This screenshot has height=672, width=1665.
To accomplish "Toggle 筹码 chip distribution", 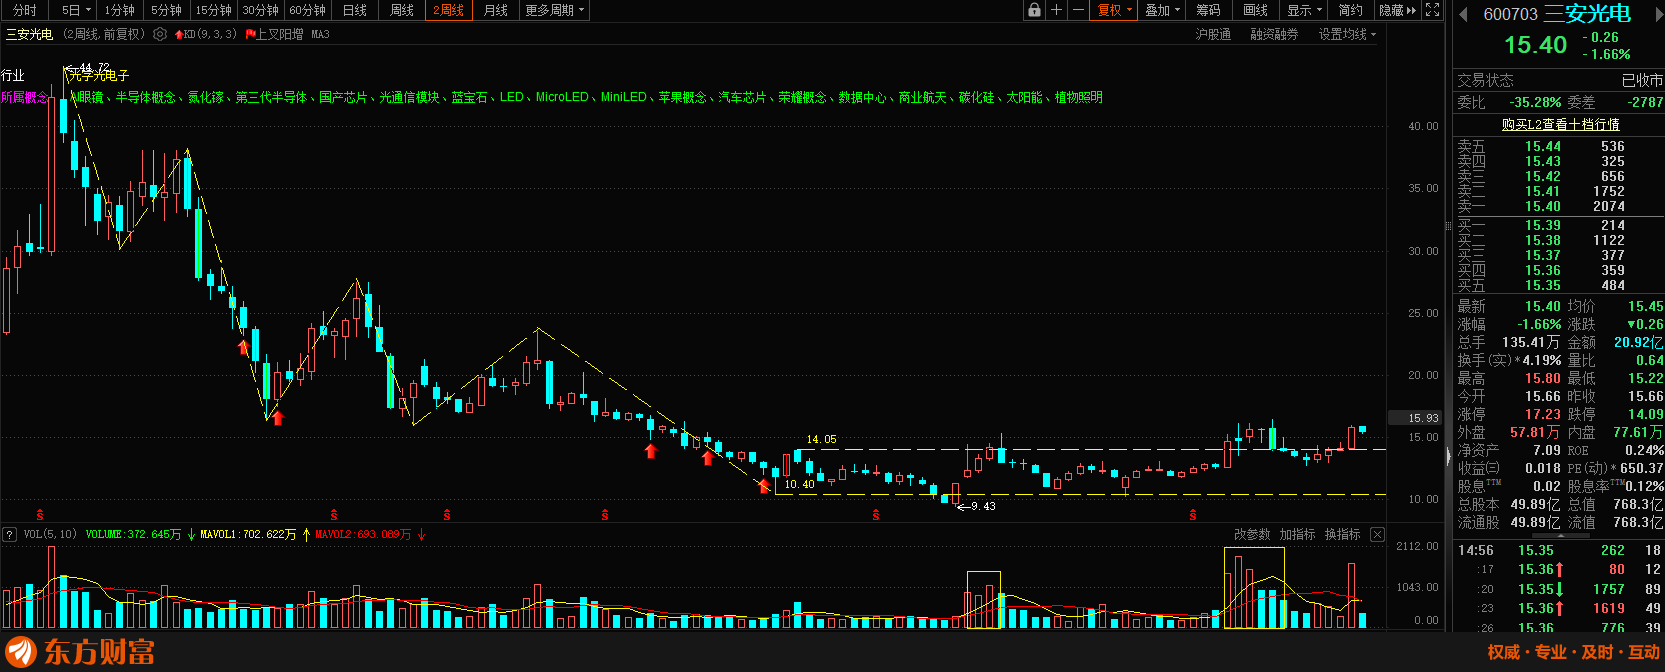I will point(1208,10).
